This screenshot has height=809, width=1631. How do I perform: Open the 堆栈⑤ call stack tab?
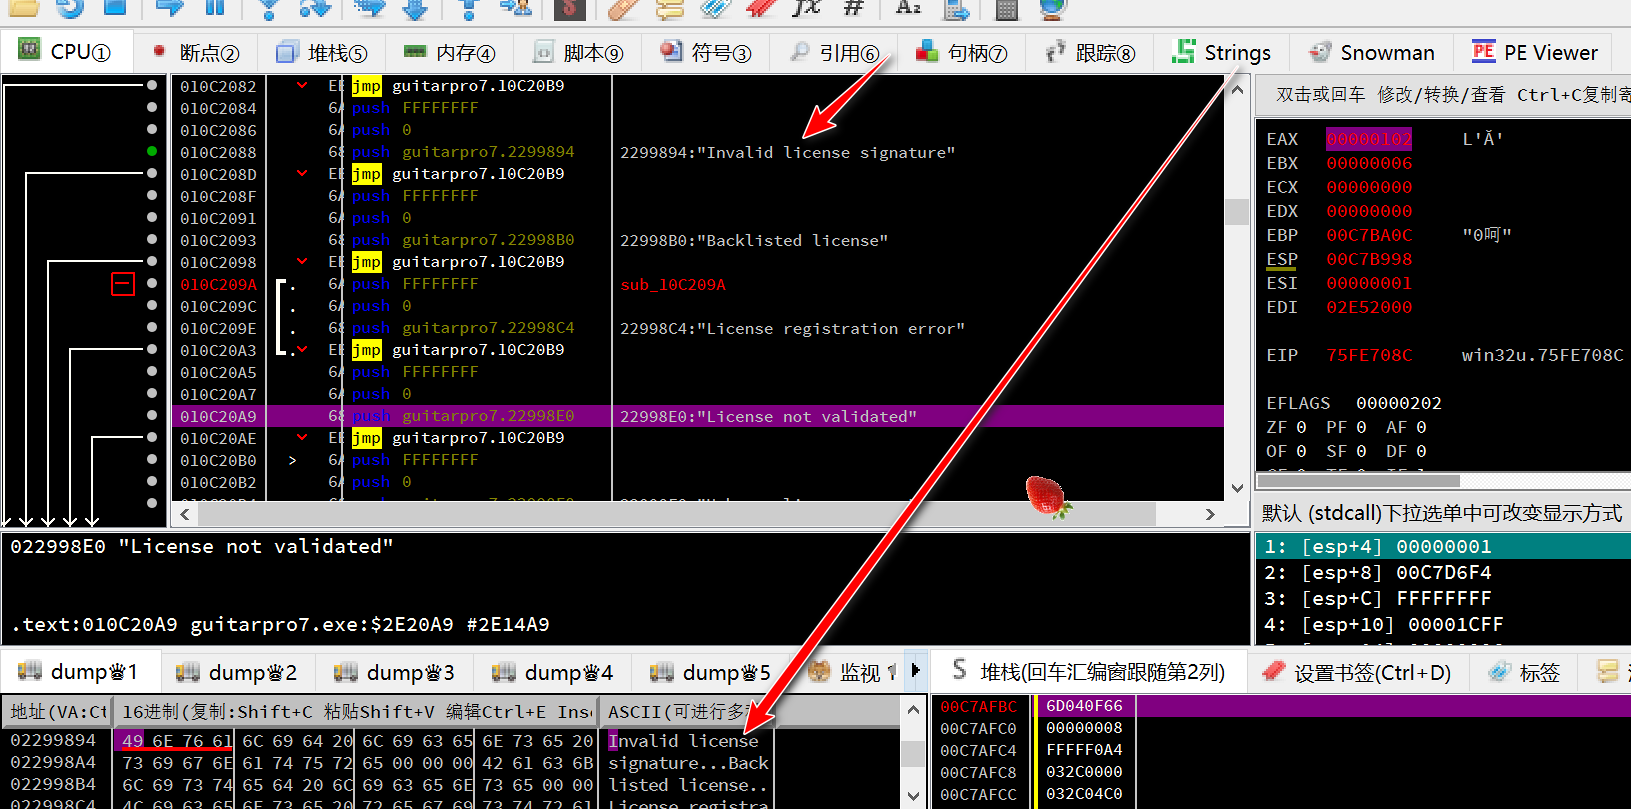pos(322,52)
